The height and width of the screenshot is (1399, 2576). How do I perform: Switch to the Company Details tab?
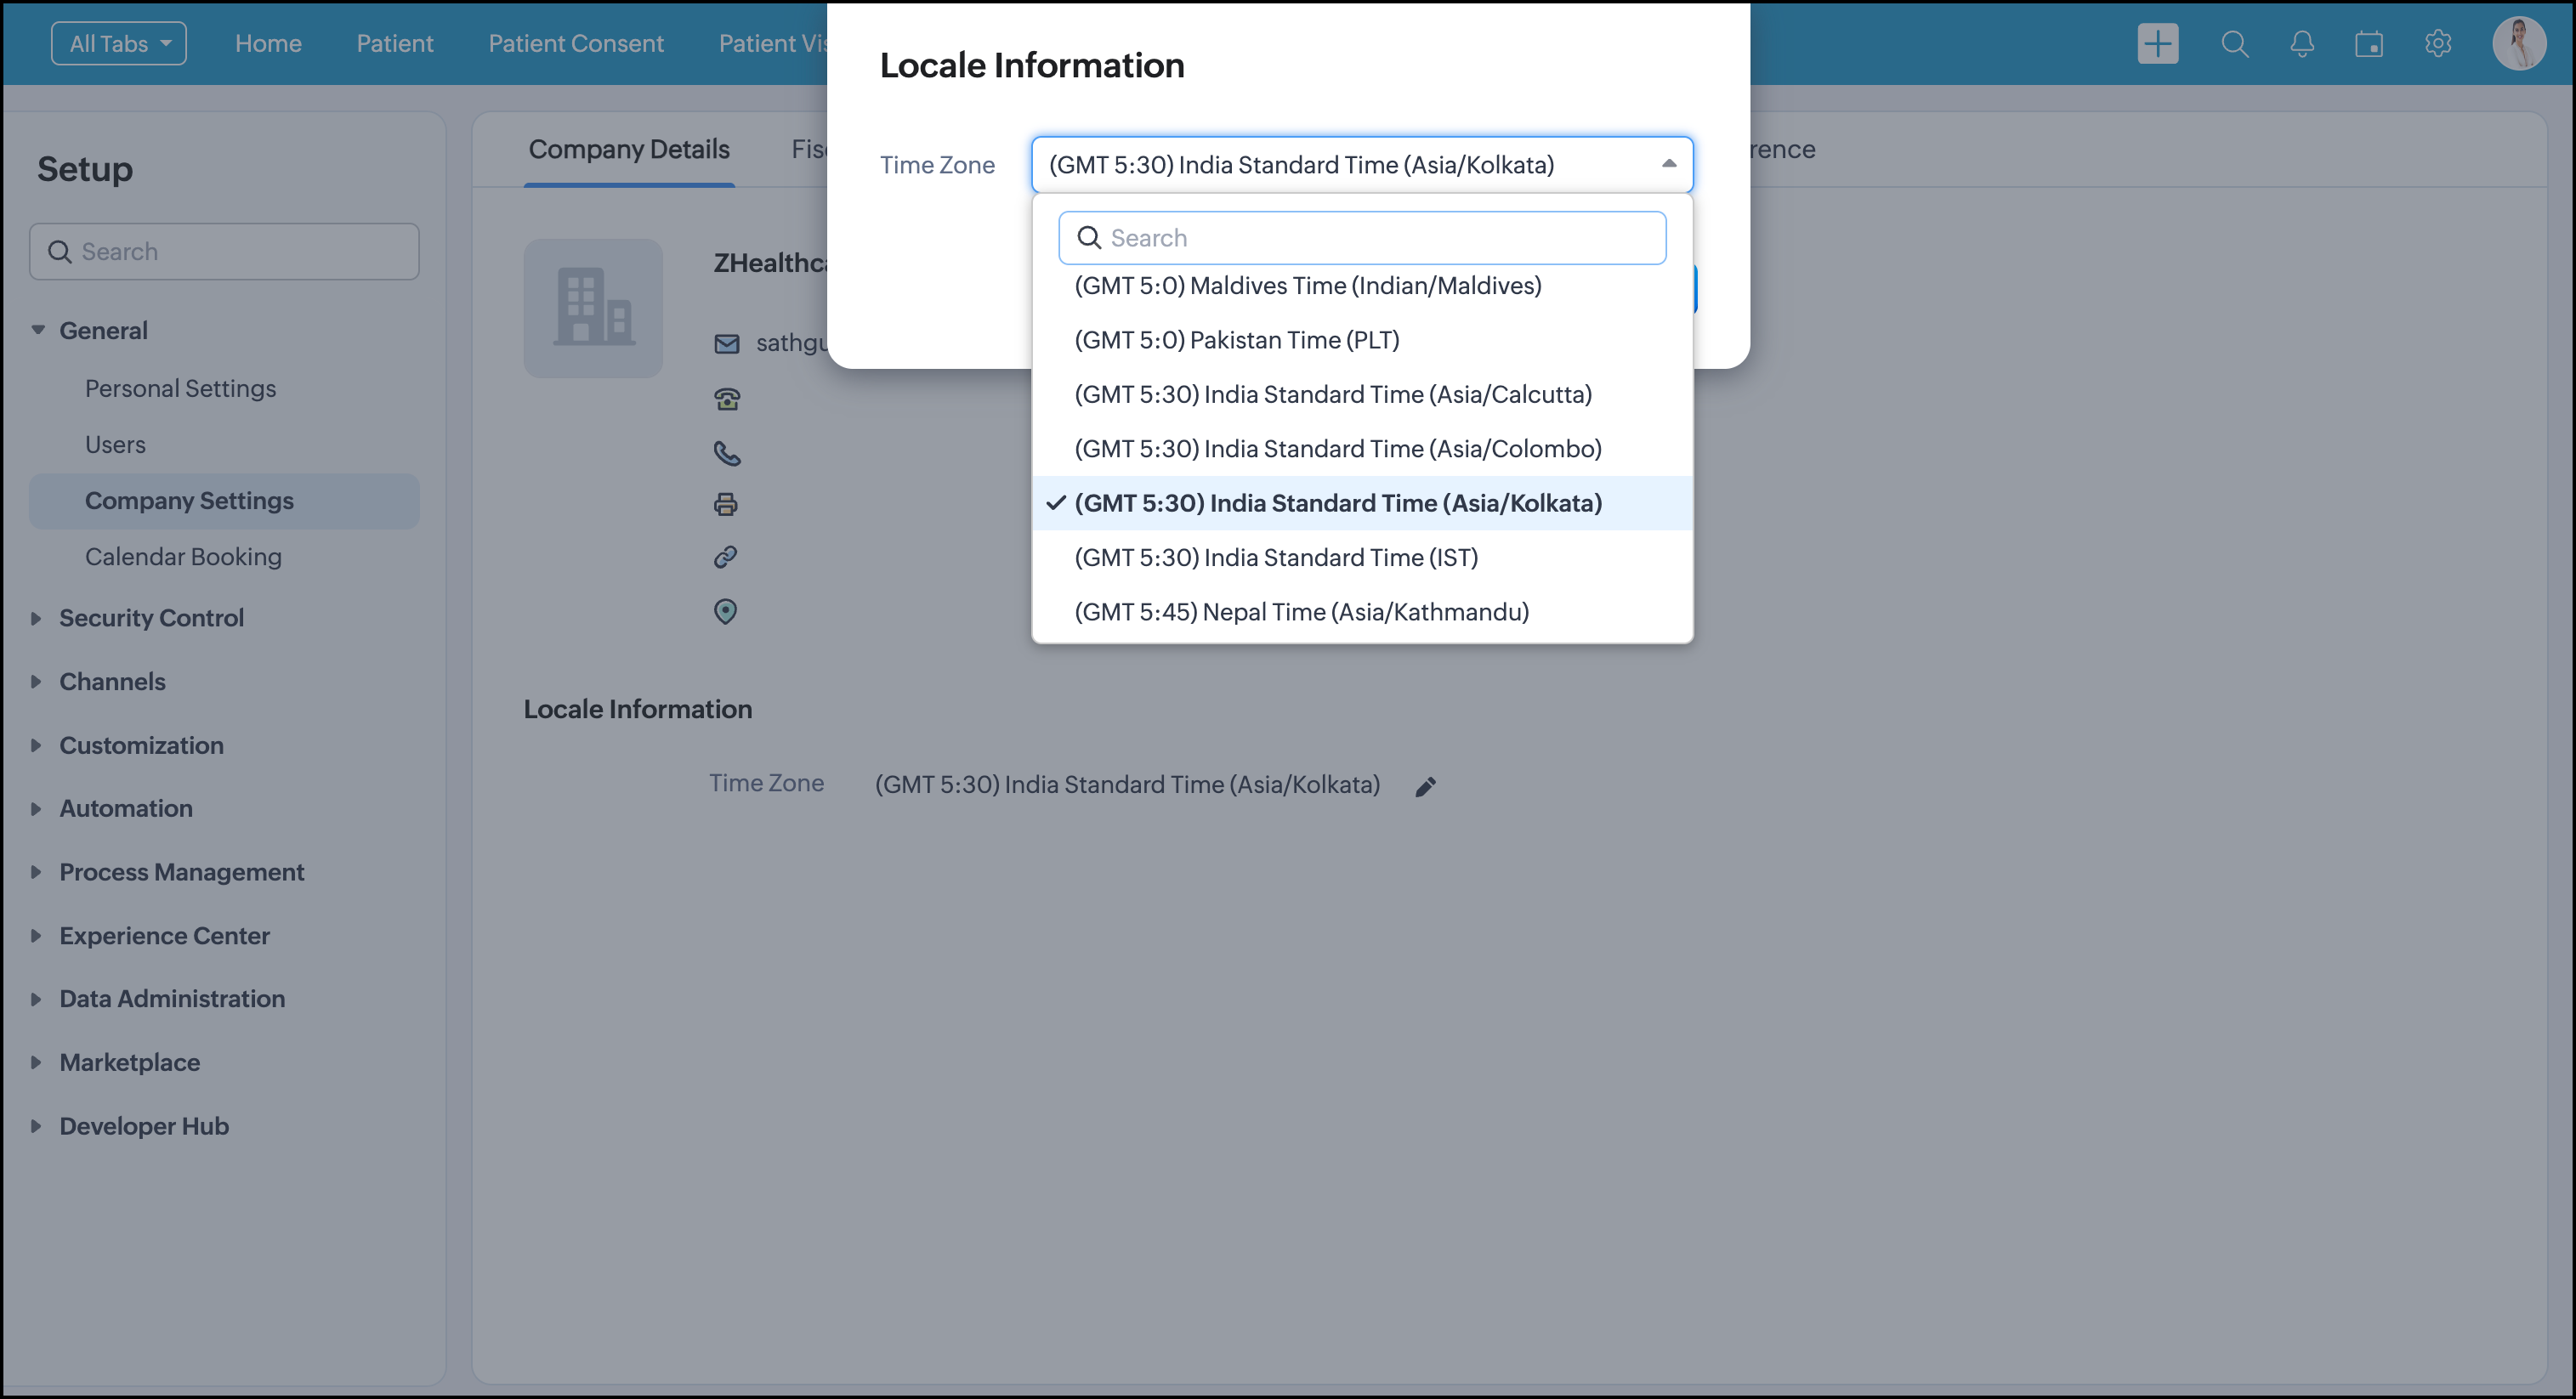[x=628, y=149]
